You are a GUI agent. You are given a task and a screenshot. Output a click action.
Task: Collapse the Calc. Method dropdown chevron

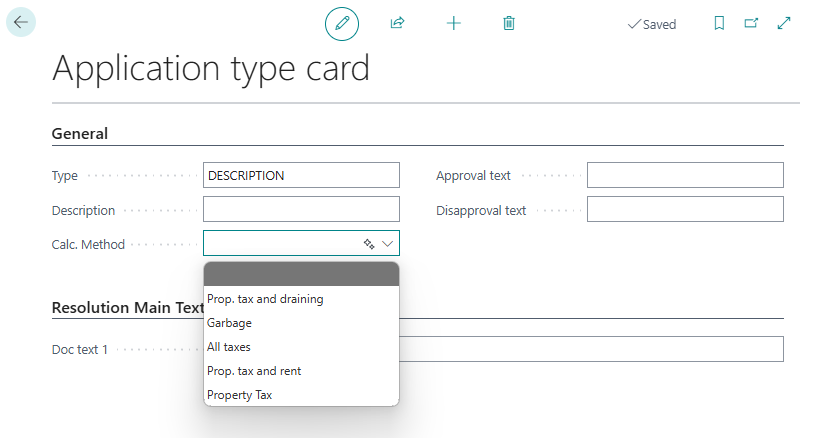click(x=388, y=244)
